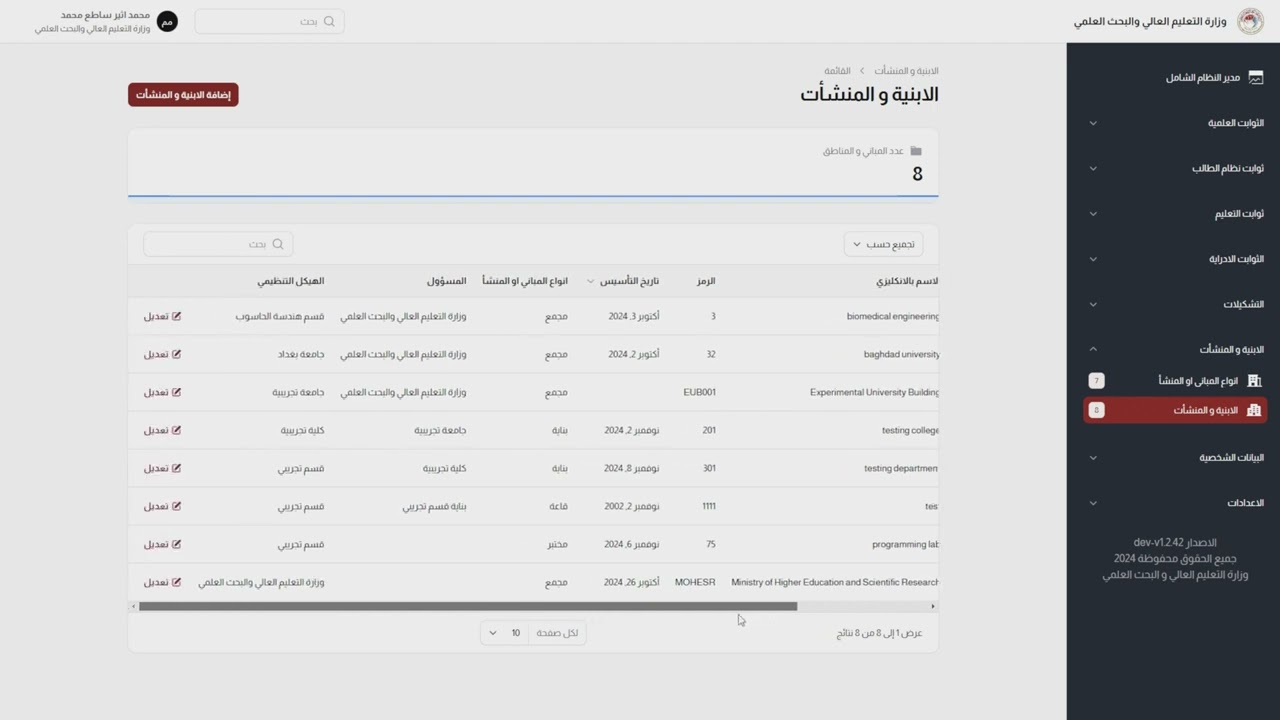Click edit pencil icon for programming lab row

(x=177, y=544)
